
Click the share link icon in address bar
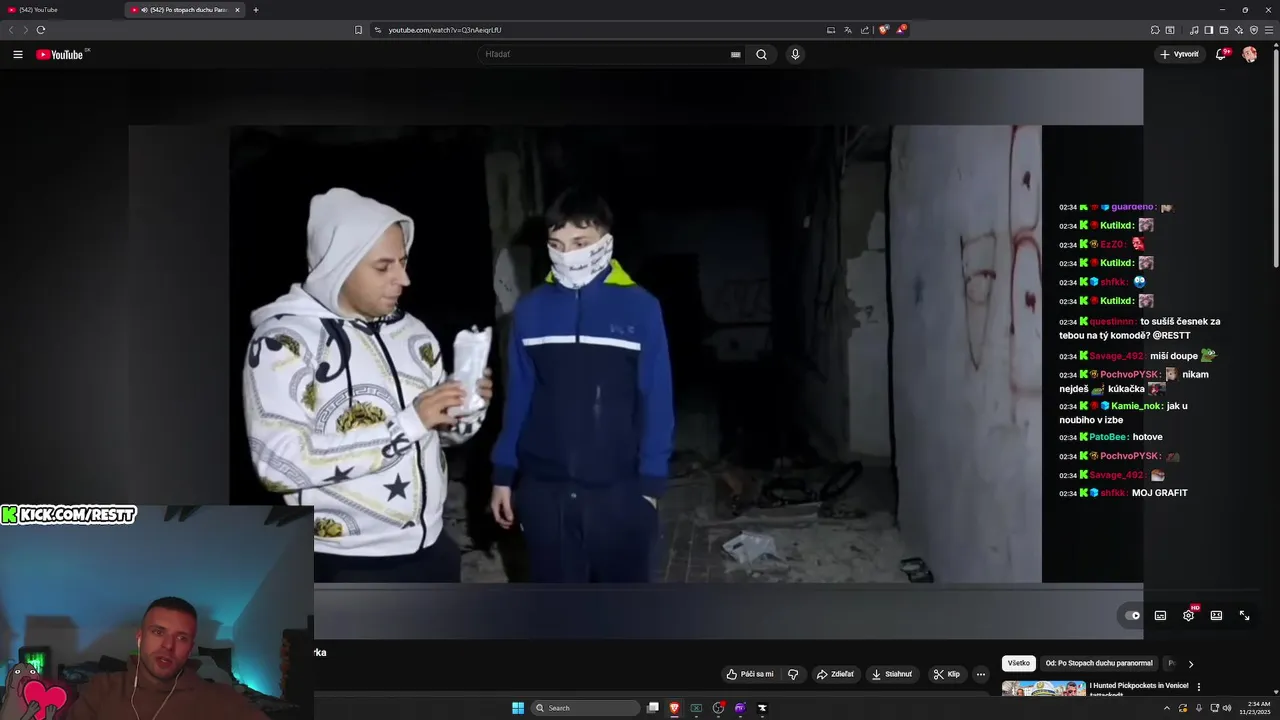(x=864, y=30)
